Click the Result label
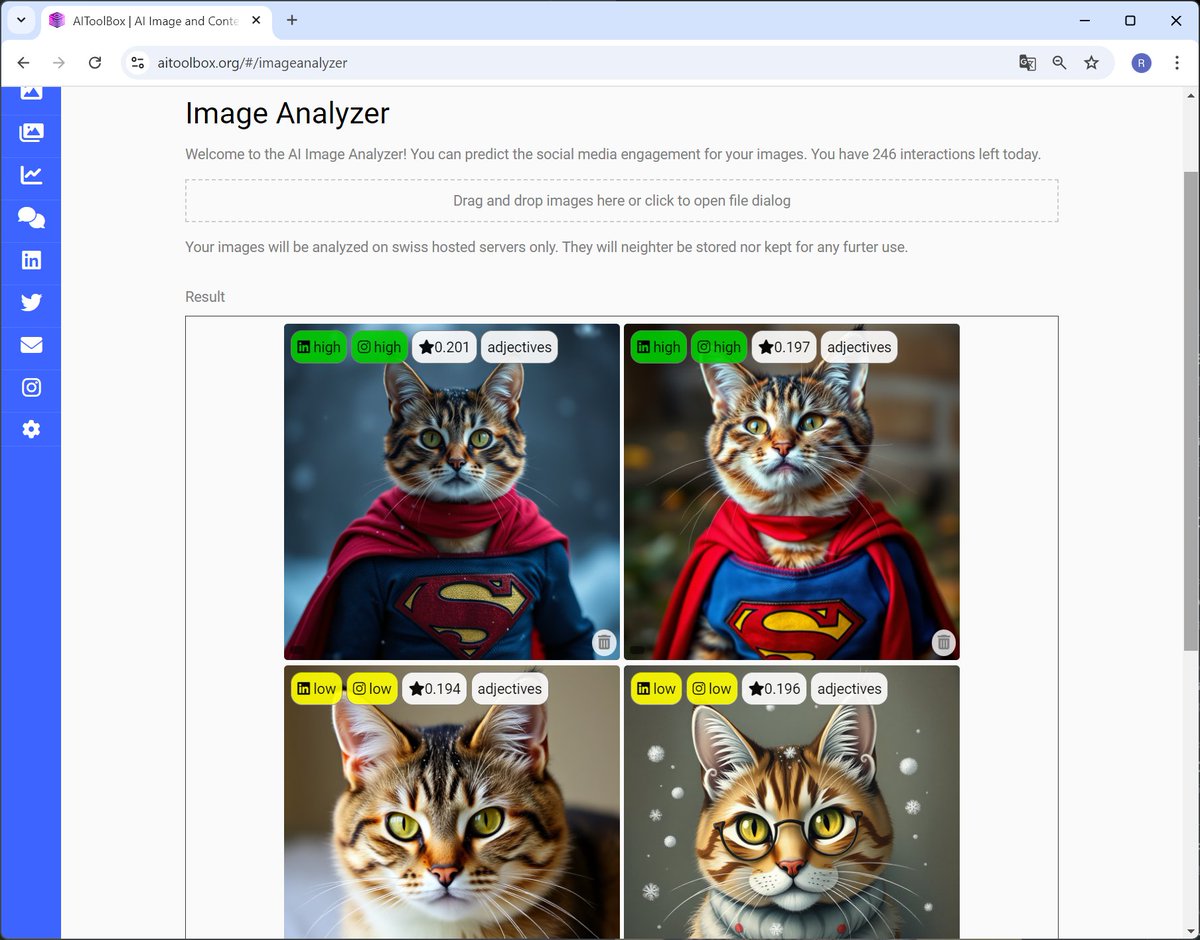The height and width of the screenshot is (940, 1200). pos(205,297)
